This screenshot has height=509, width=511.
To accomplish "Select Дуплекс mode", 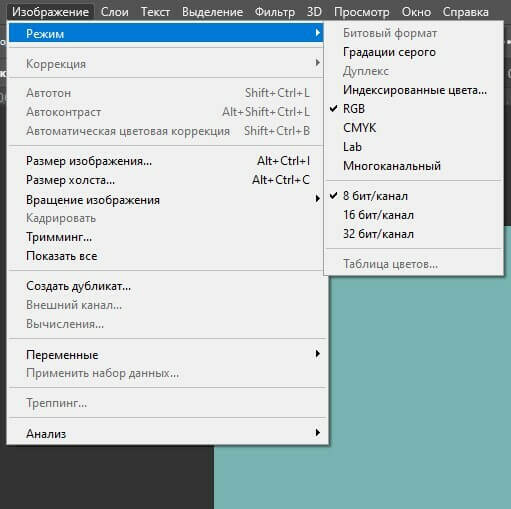I will tap(413, 71).
